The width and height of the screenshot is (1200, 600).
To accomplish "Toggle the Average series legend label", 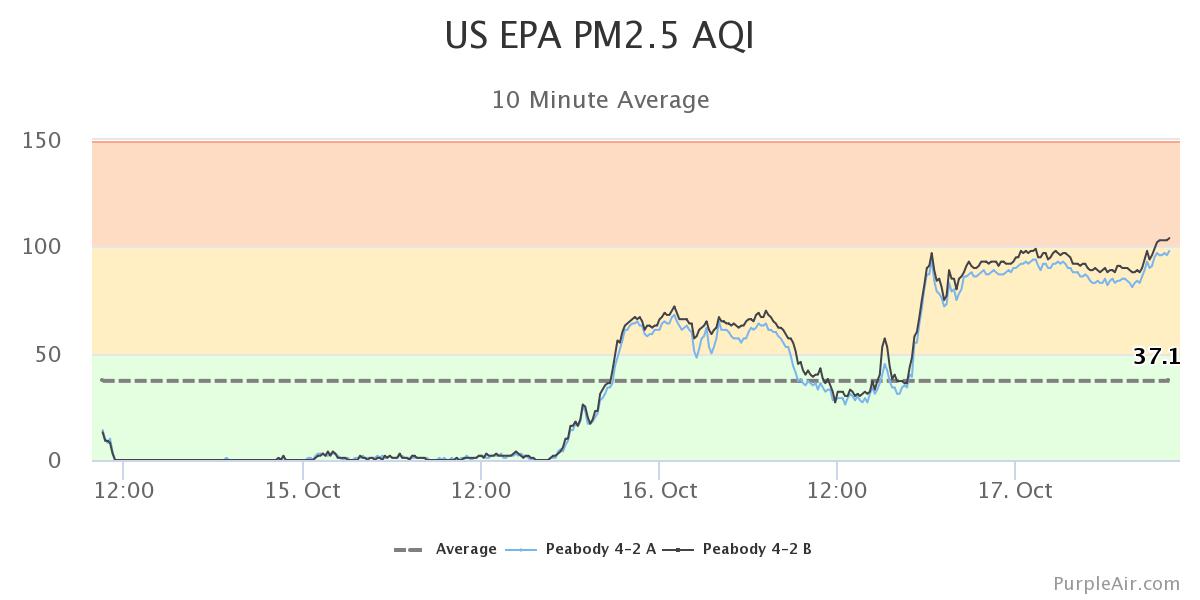I will click(x=466, y=549).
